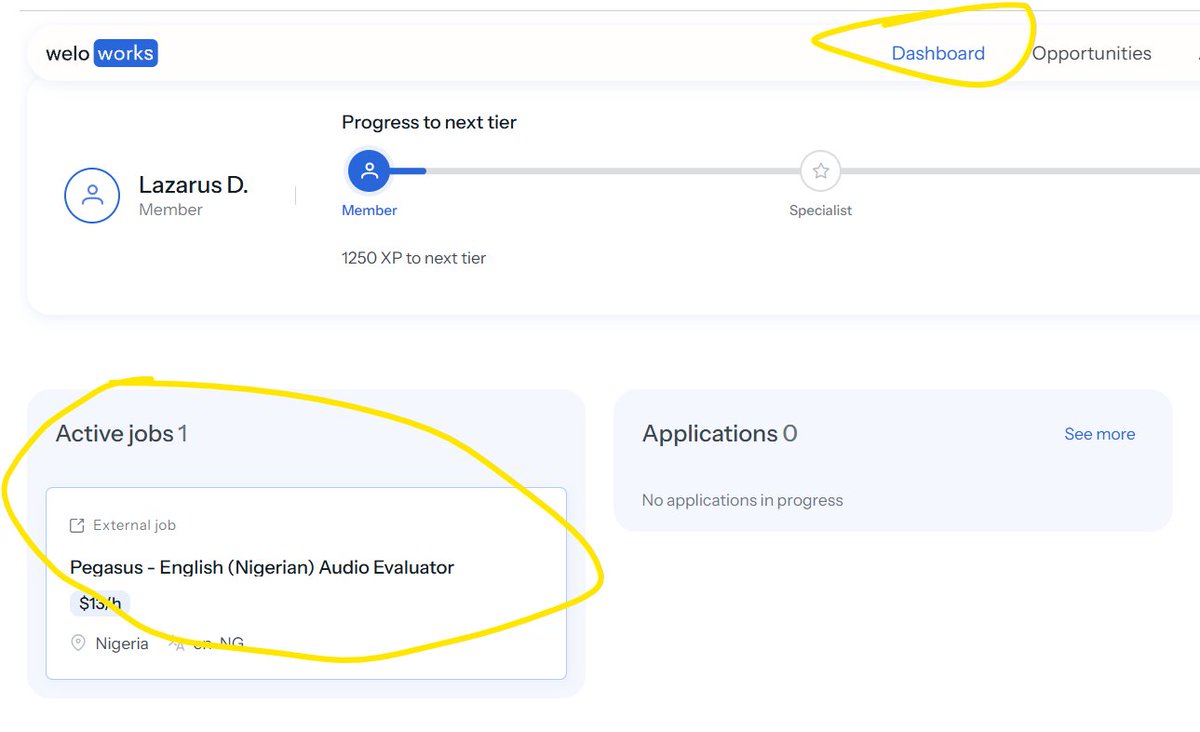The height and width of the screenshot is (732, 1200).
Task: Open the Pegasus Audio Evaluator job title
Action: click(262, 567)
